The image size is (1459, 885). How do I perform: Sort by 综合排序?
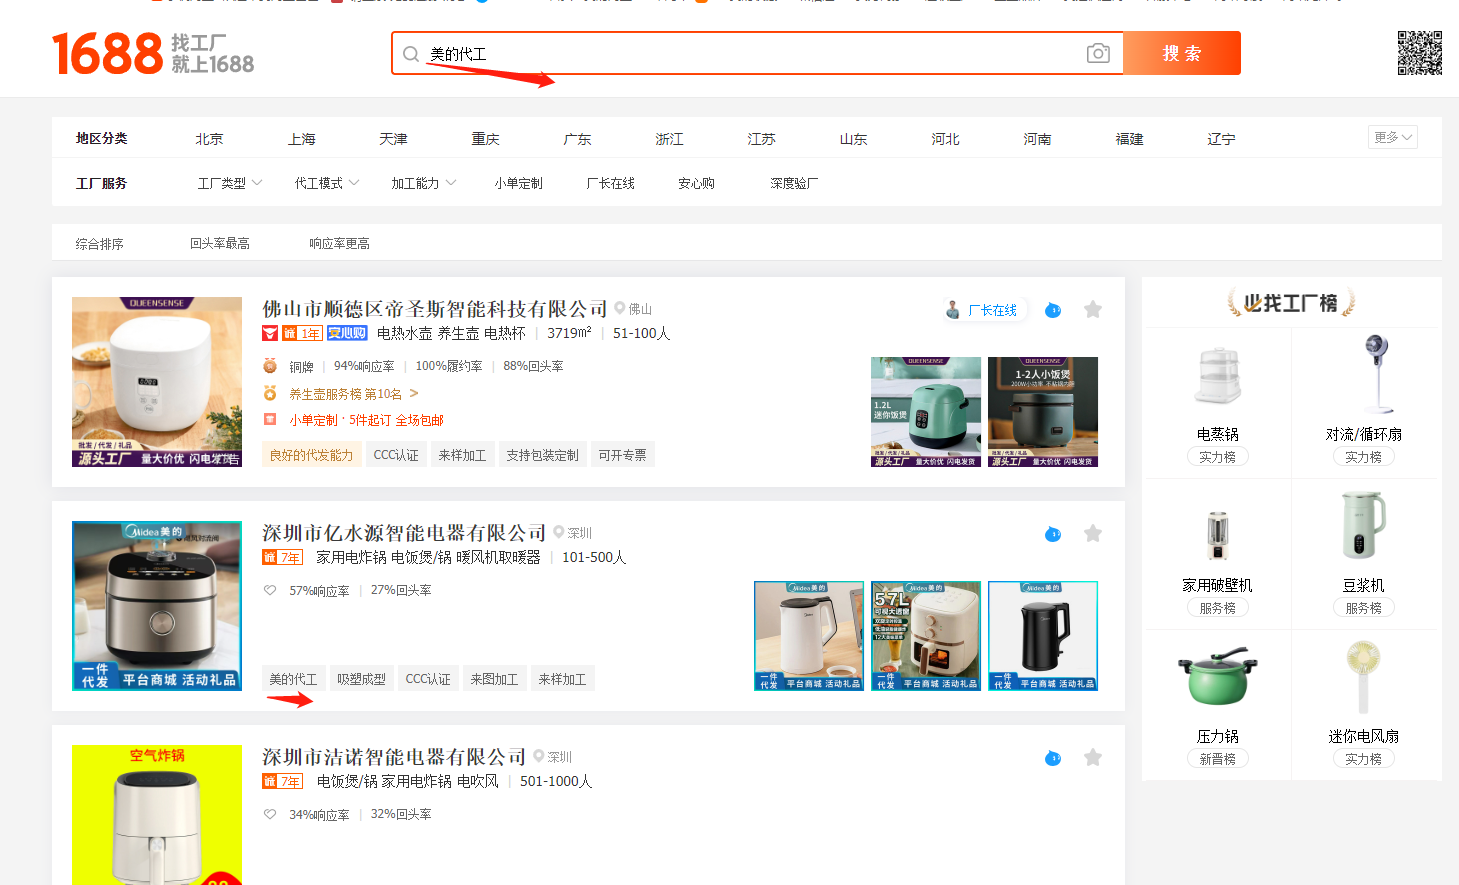pos(100,244)
